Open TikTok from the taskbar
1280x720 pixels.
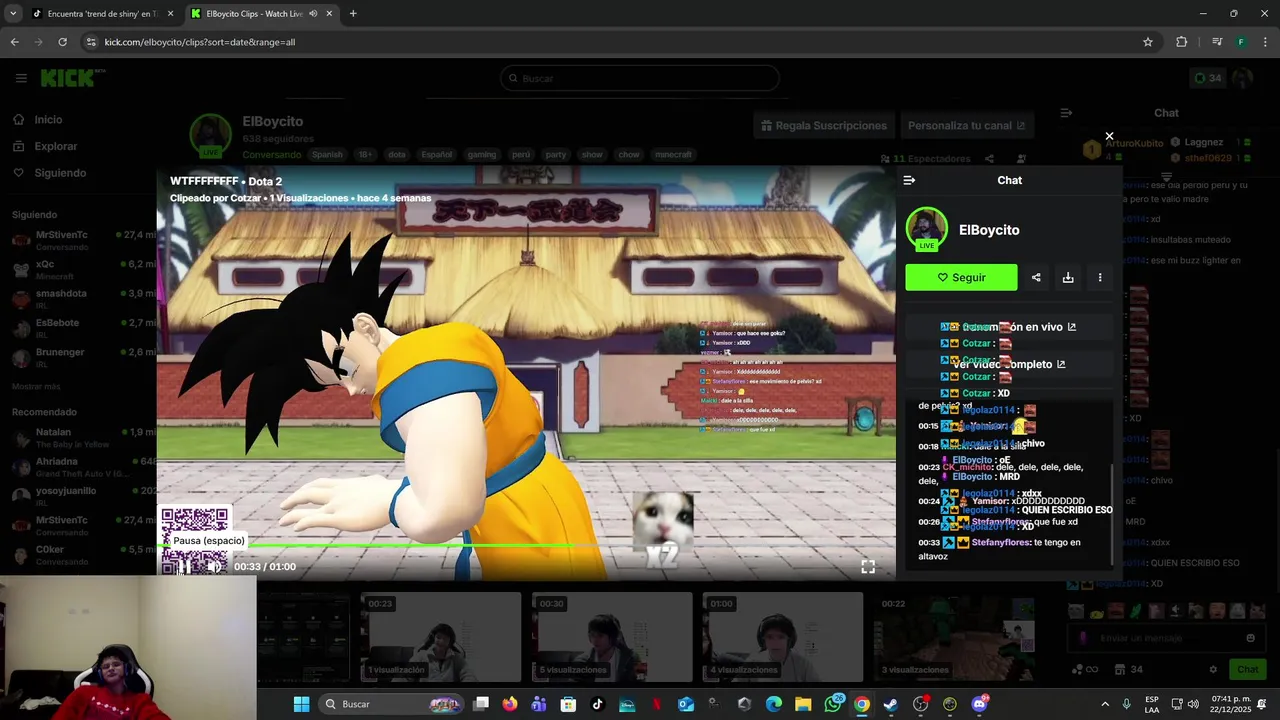tap(598, 704)
